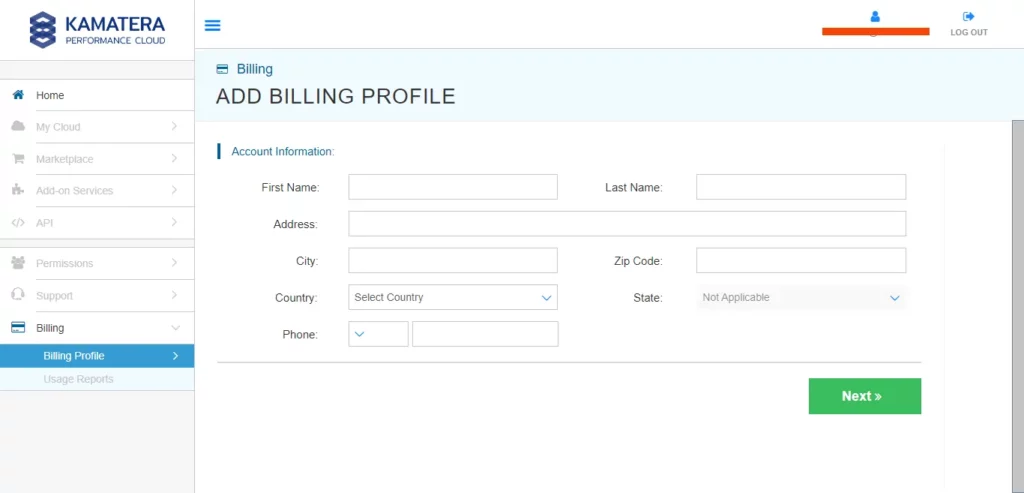Click the user profile icon
This screenshot has height=493, width=1024.
(875, 17)
